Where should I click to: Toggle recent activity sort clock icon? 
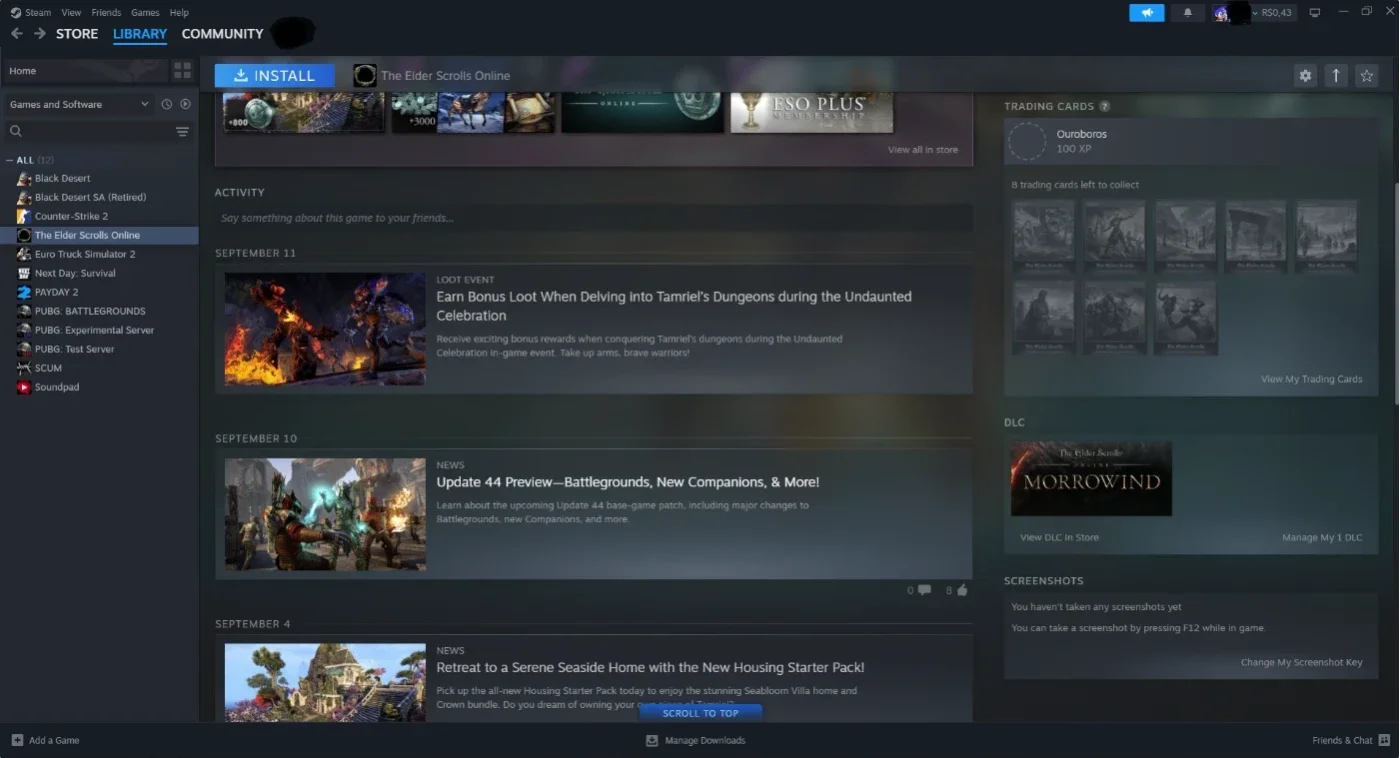coord(167,104)
